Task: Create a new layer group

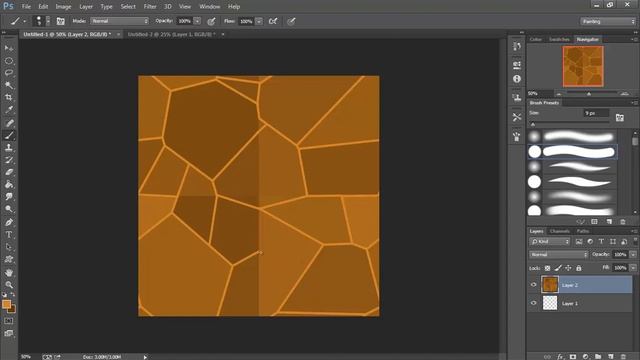Action: pos(598,356)
